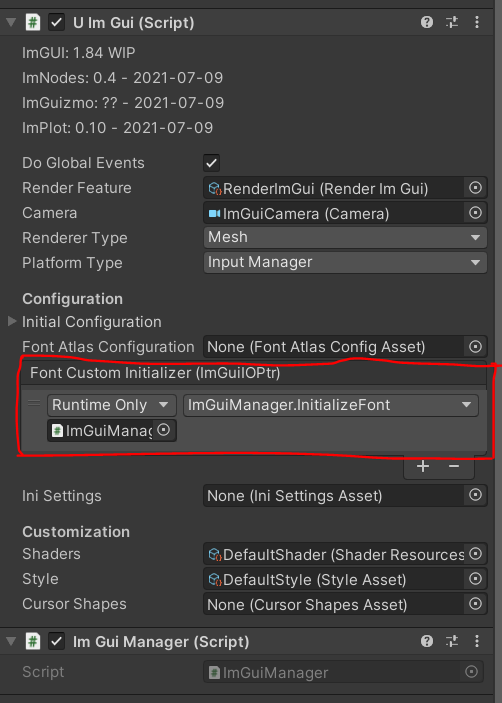Open the Platform Type Input Manager dropdown
Screen dimensions: 502x703
345,262
